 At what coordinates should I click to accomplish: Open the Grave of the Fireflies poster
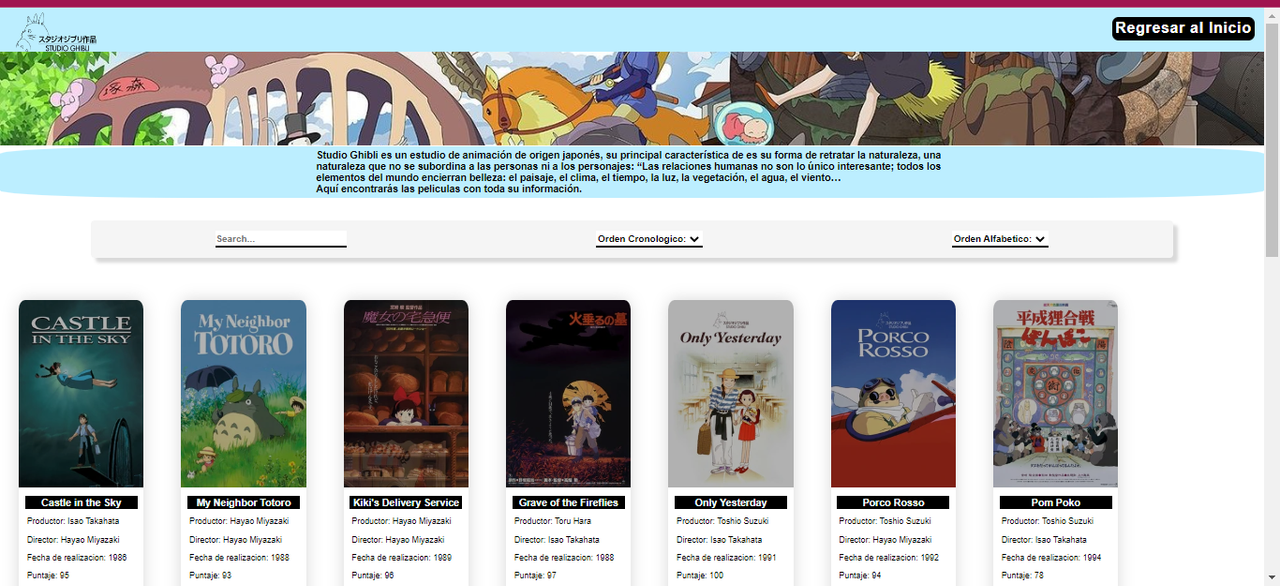[x=568, y=394]
